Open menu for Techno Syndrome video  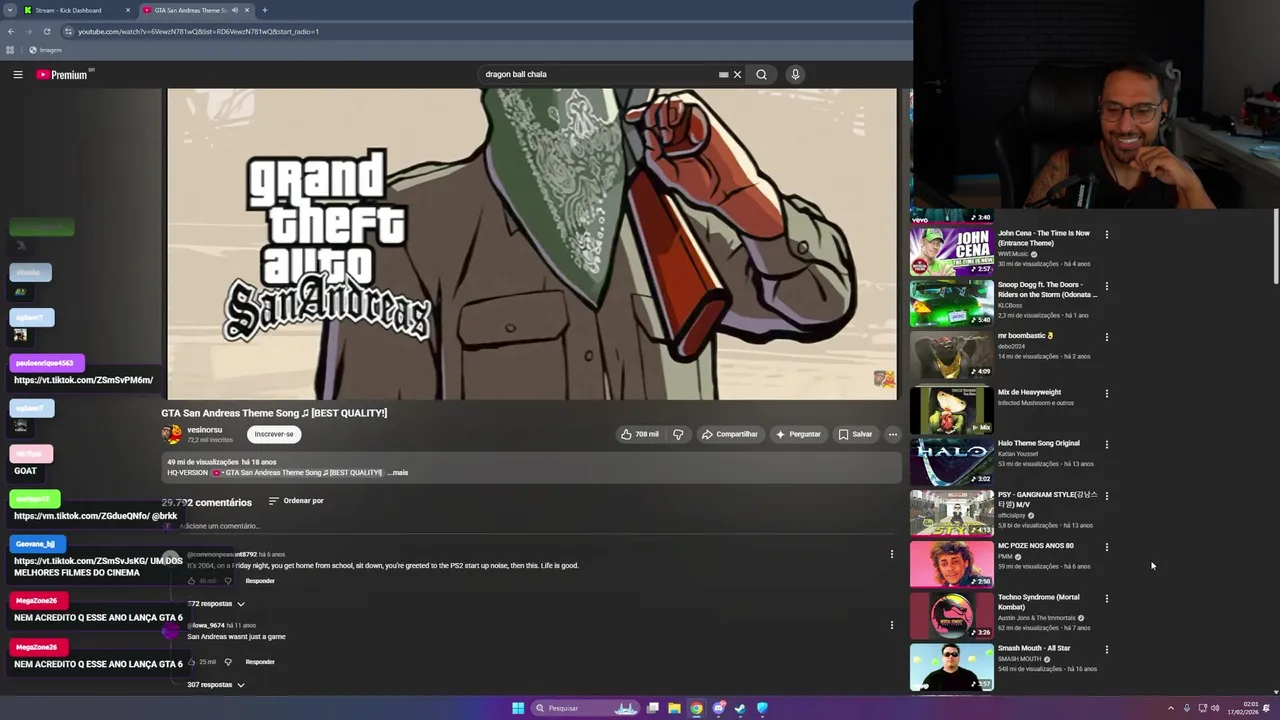tap(1106, 598)
